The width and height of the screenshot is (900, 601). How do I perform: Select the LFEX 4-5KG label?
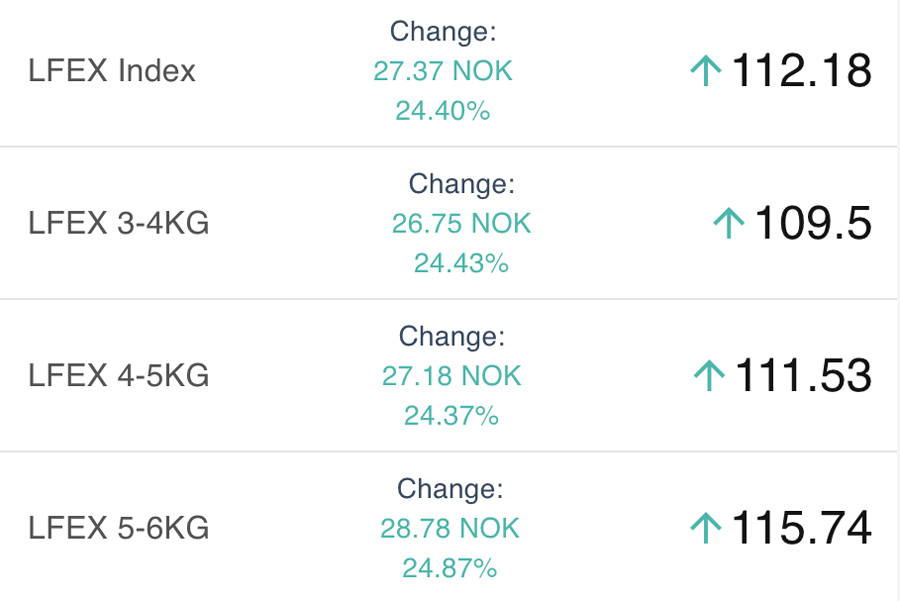click(119, 376)
